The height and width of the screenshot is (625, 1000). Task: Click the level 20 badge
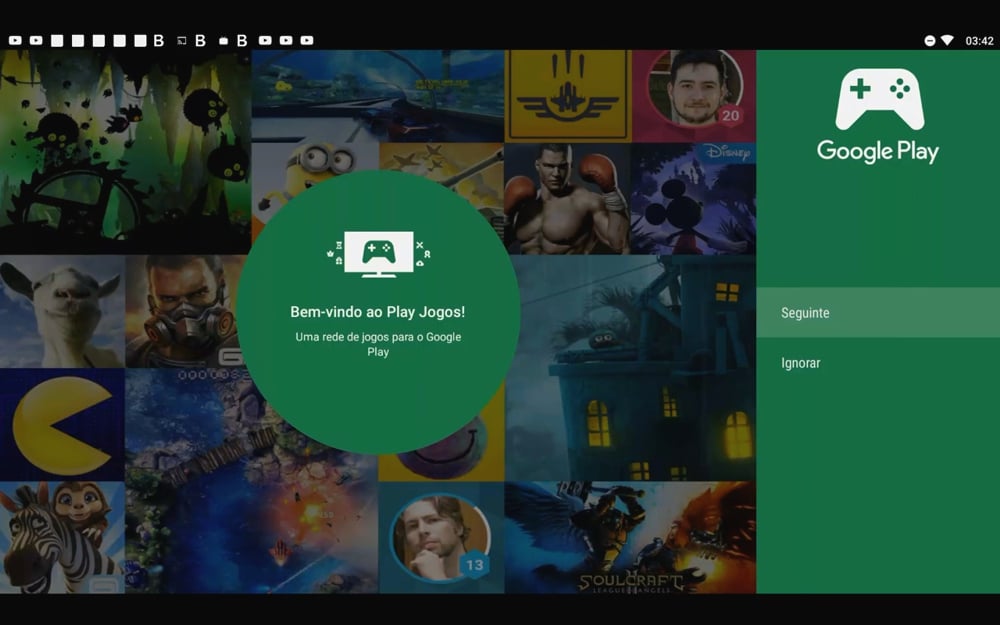(730, 115)
